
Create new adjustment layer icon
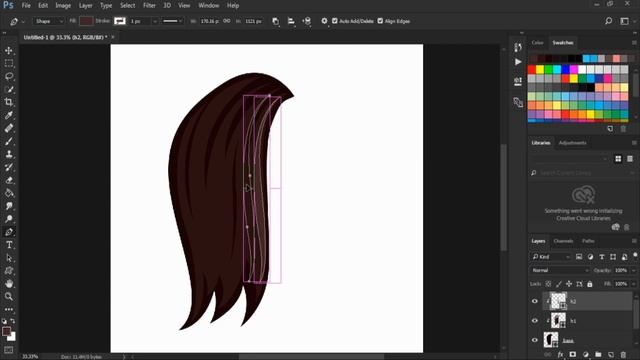pos(586,354)
